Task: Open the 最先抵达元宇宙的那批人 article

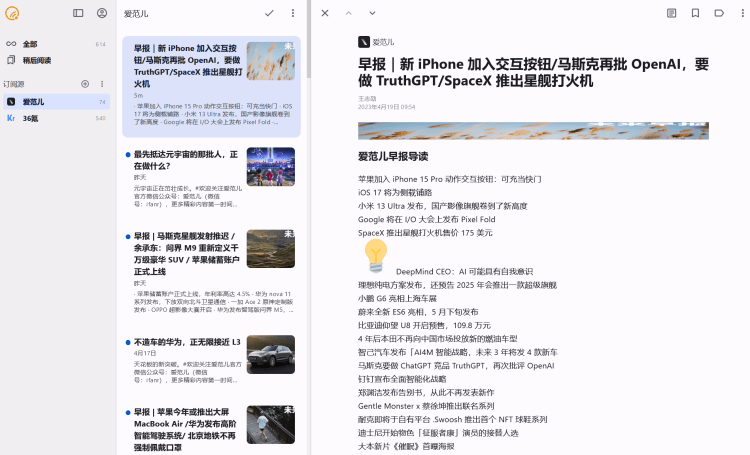Action: (211, 178)
